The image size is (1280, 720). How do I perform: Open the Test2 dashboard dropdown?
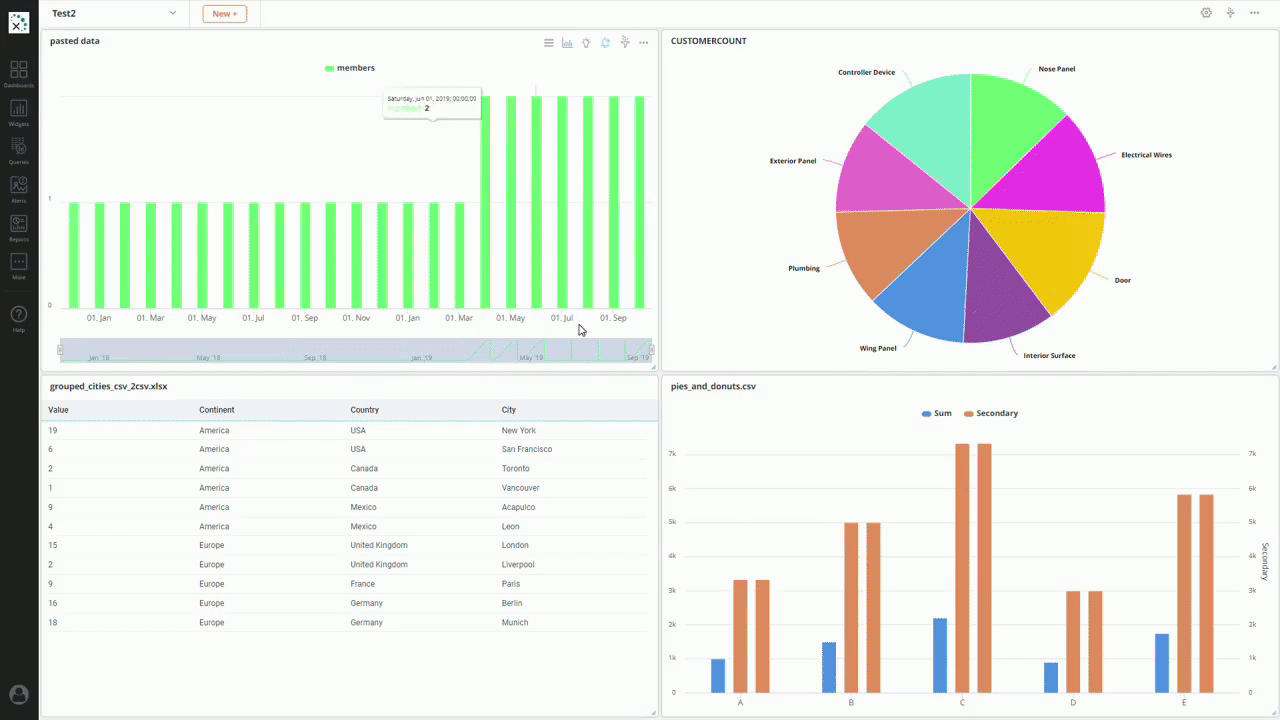point(112,13)
